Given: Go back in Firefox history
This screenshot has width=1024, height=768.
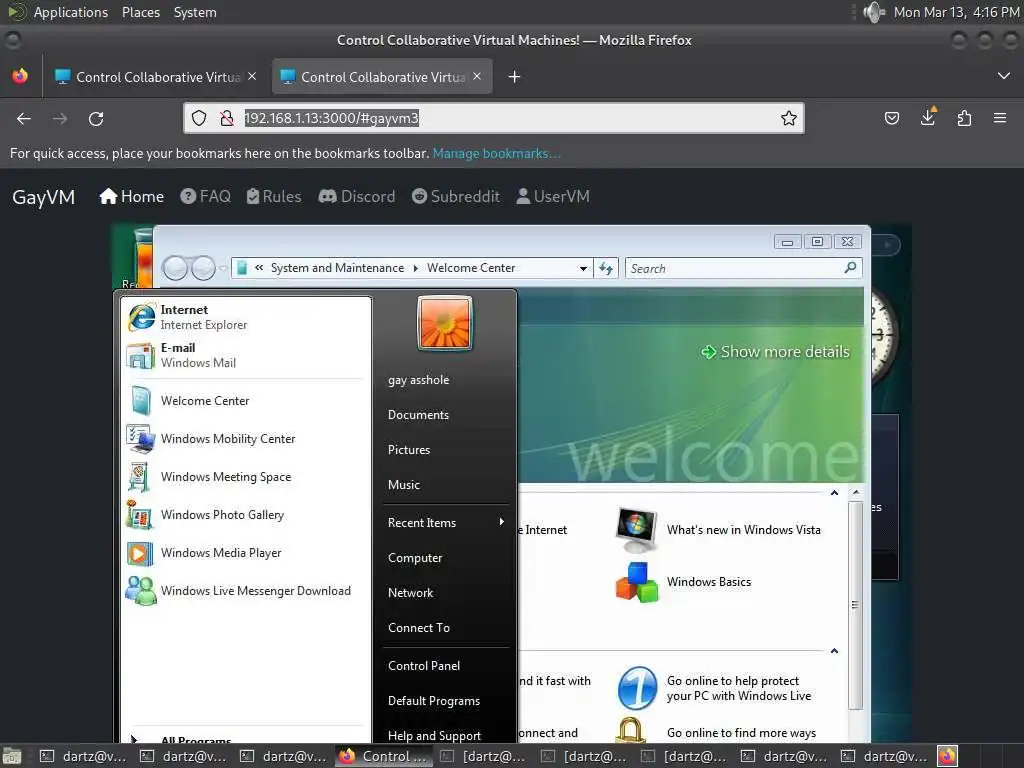Looking at the screenshot, I should pyautogui.click(x=24, y=119).
